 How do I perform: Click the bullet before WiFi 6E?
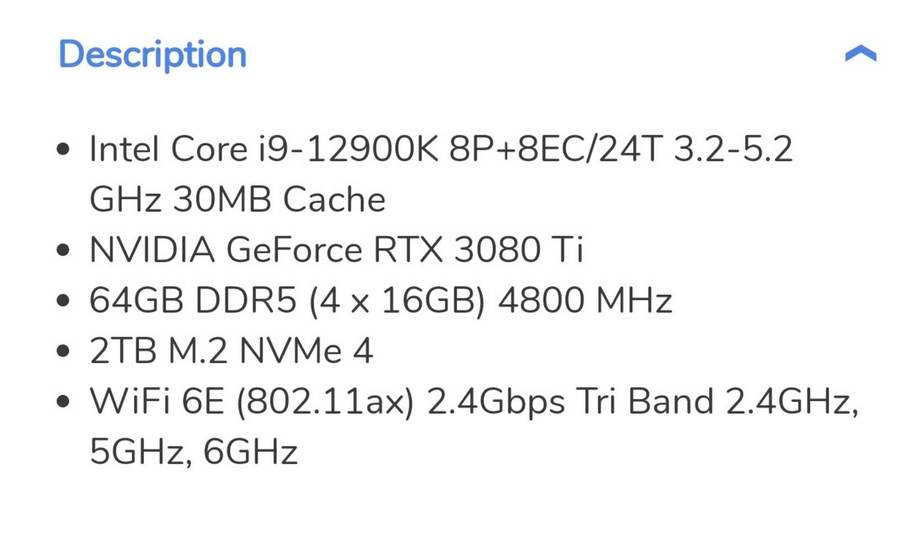(65, 403)
